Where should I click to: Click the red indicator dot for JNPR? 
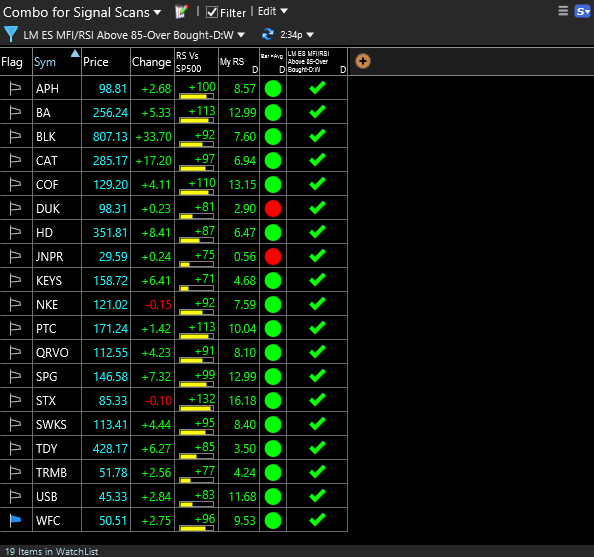(x=273, y=257)
